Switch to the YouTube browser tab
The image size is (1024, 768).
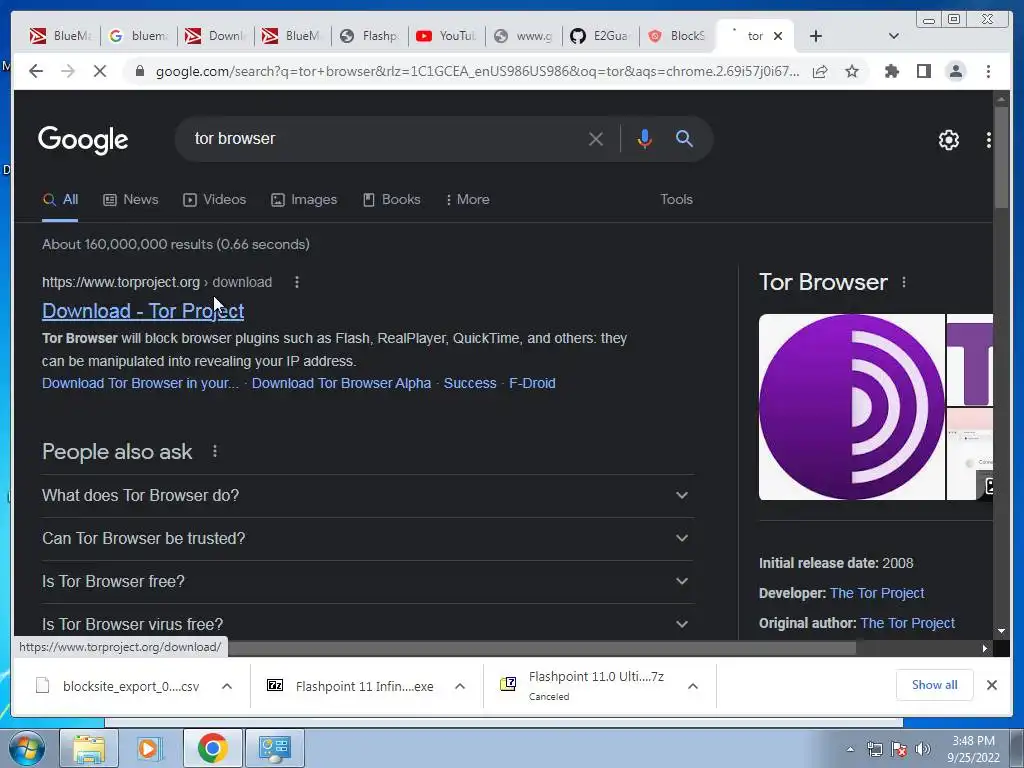(446, 36)
